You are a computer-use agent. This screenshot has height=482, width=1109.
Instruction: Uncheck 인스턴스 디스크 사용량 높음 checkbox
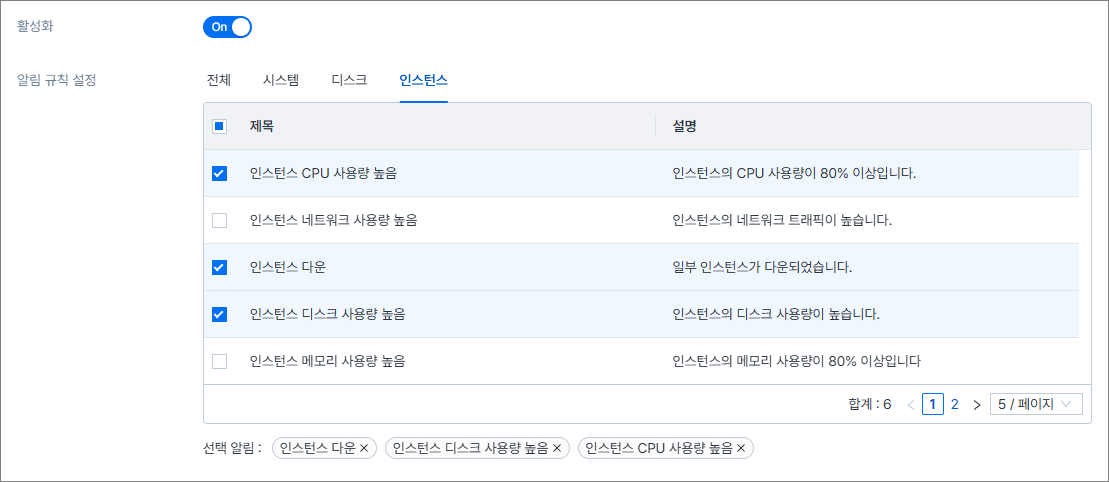[220, 314]
